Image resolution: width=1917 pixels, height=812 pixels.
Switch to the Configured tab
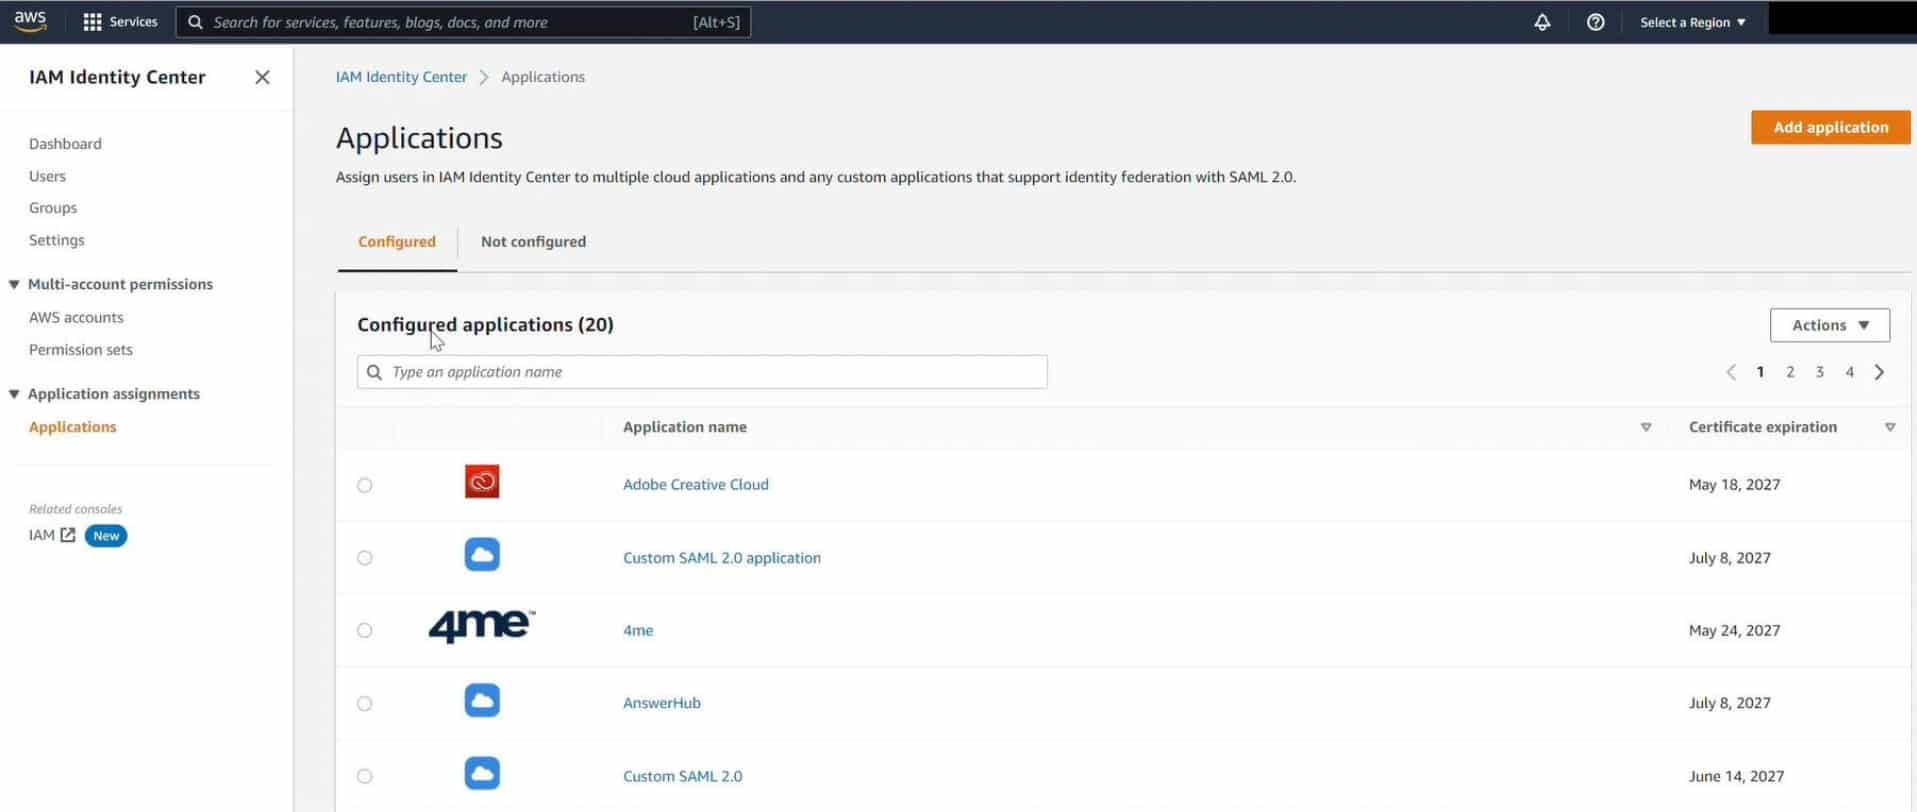click(x=397, y=242)
